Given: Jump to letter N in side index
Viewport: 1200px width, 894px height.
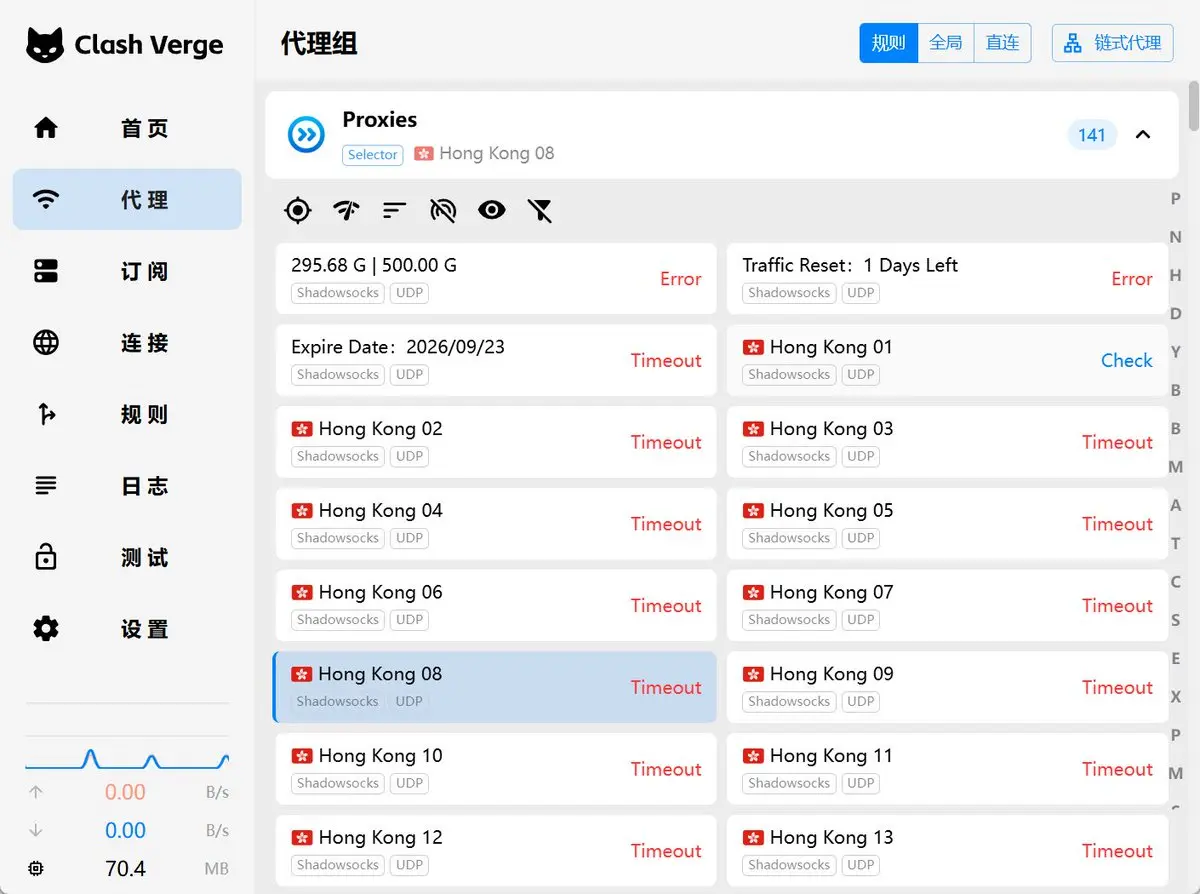Looking at the screenshot, I should click(1176, 237).
